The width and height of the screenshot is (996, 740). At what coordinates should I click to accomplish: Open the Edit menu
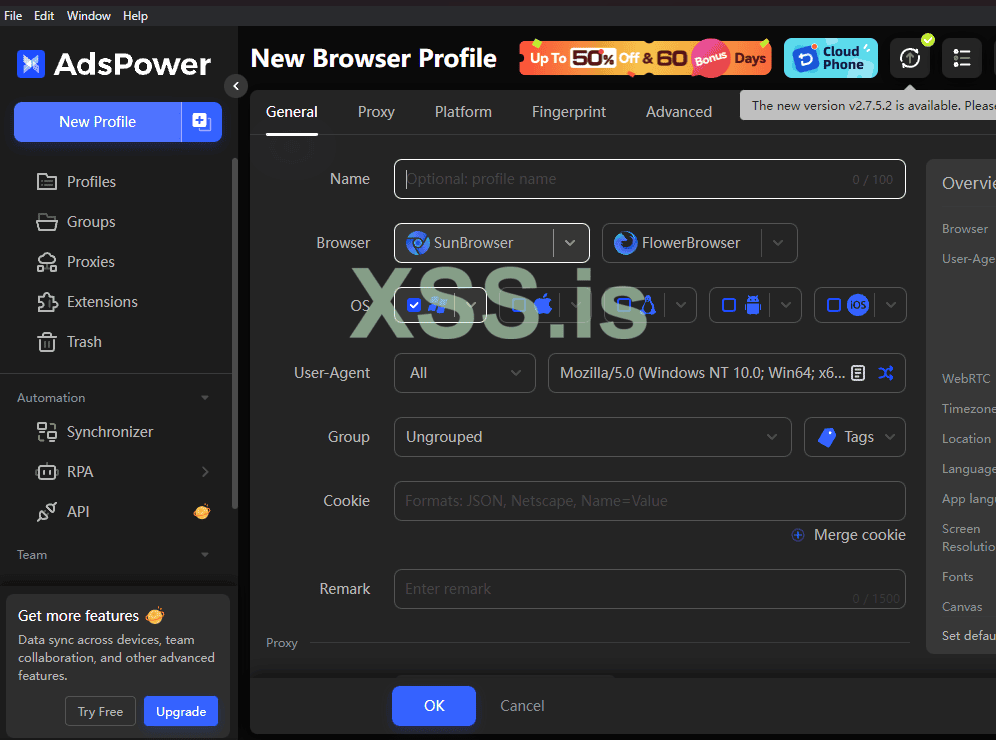pos(44,16)
